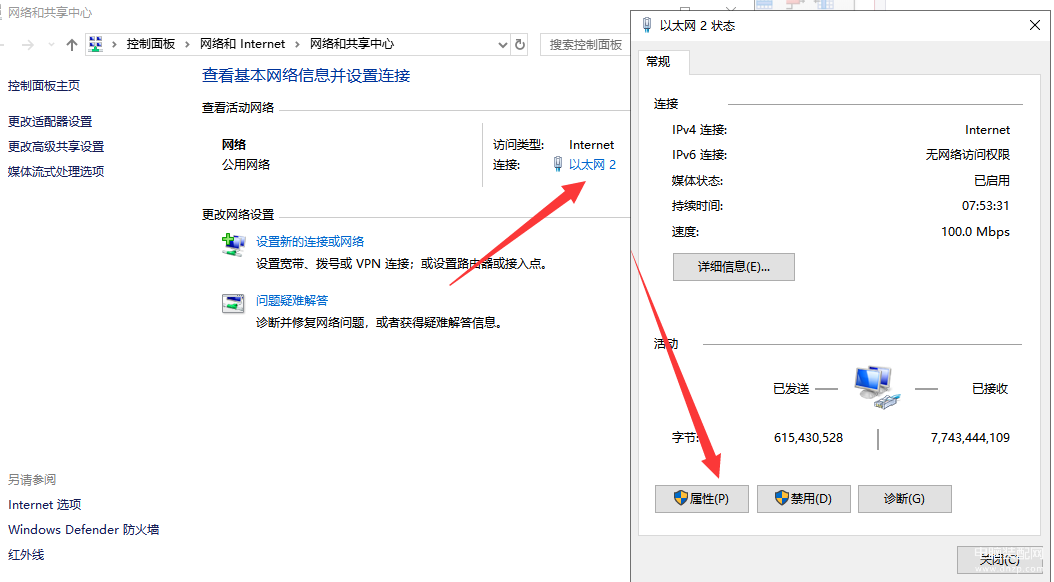Open Internet 选项 link
Viewport: 1054px width, 582px height.
(44, 505)
